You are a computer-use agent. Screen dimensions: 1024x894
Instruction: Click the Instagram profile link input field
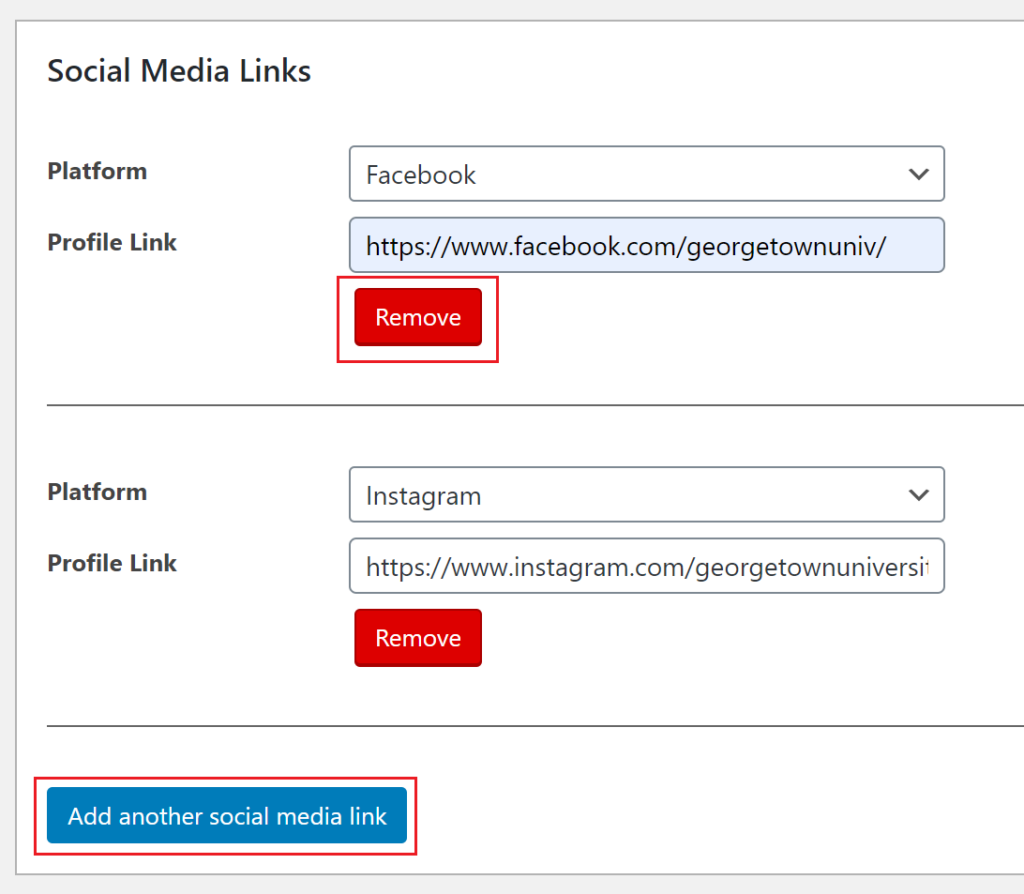click(x=647, y=566)
